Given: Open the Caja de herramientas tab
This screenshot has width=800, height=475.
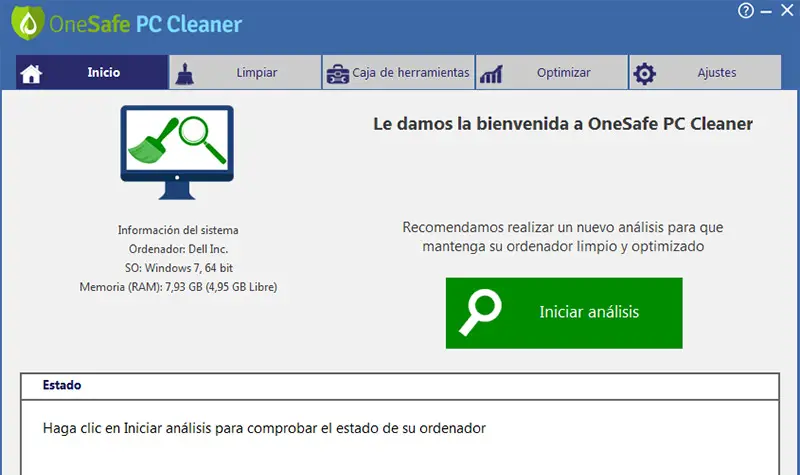Looking at the screenshot, I should tap(398, 72).
